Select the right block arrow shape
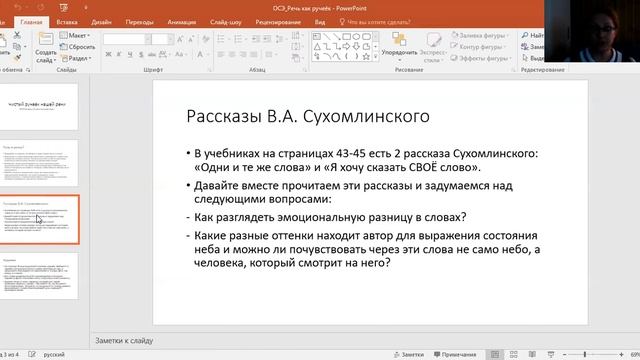640x360 pixels. (346, 47)
